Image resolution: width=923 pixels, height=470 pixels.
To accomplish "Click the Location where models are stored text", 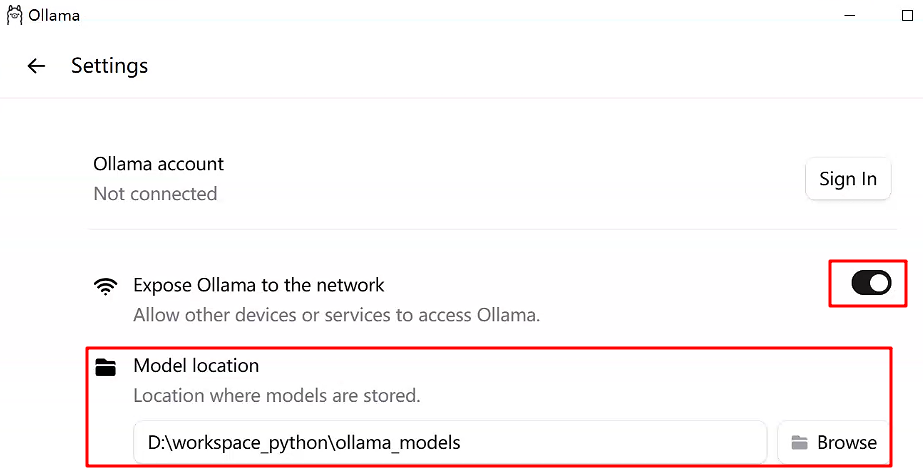I will (x=277, y=395).
